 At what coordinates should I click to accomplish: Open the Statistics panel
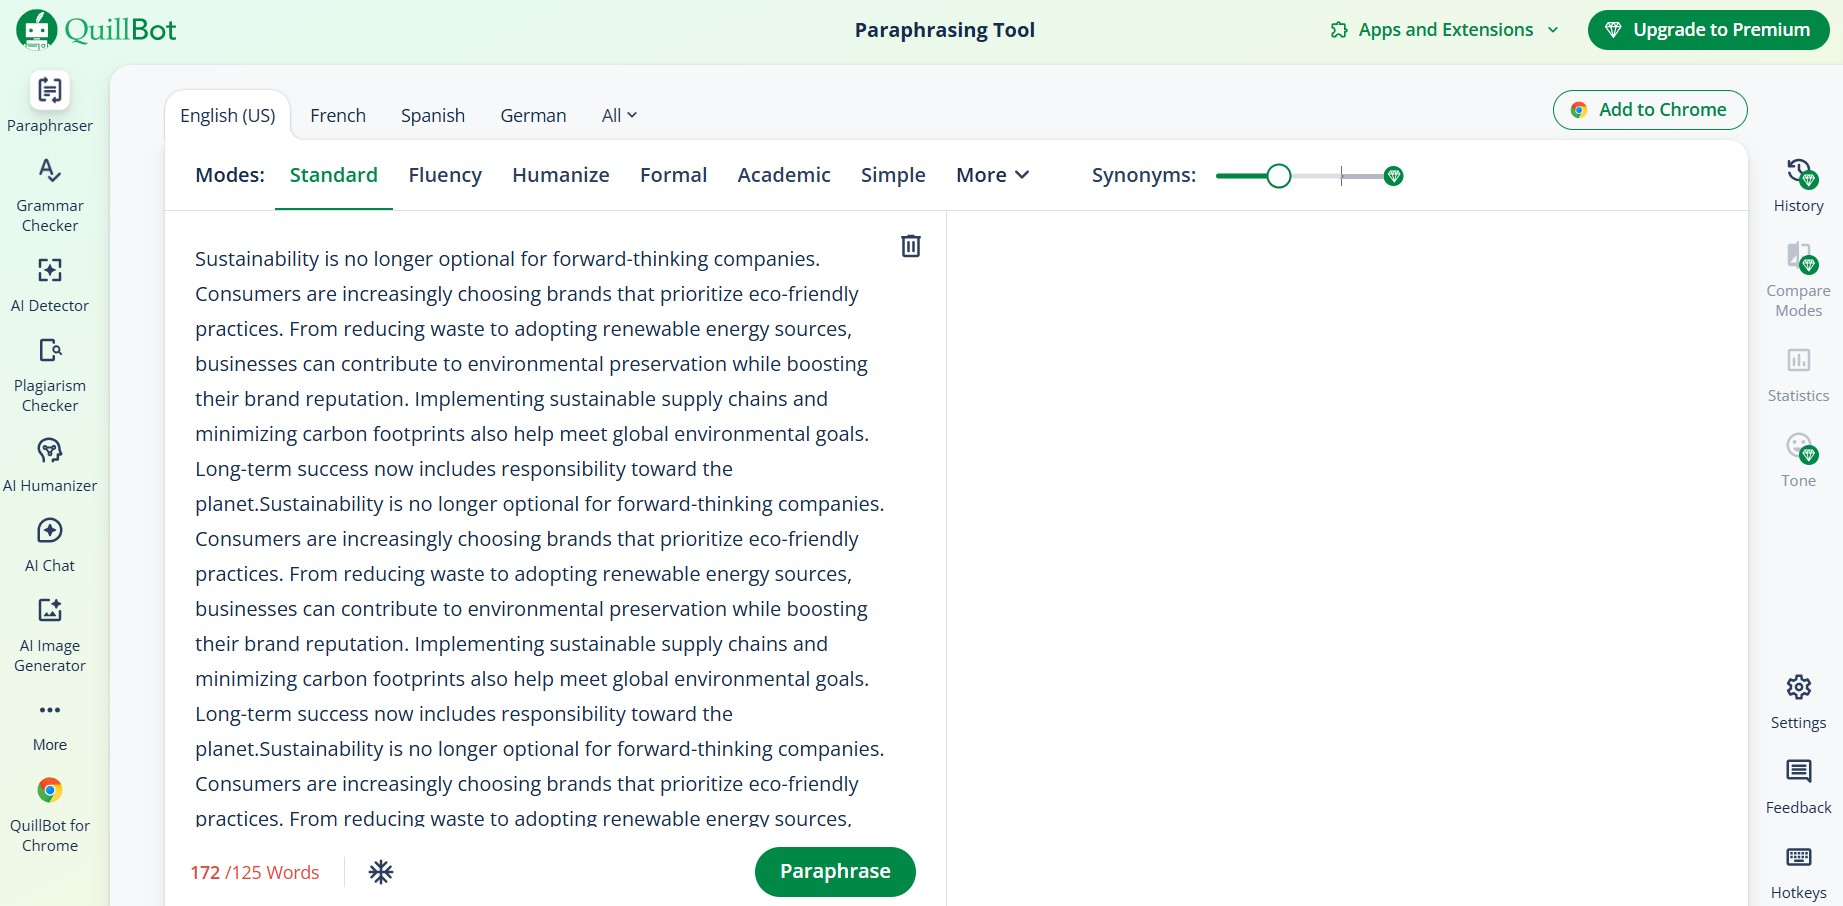click(x=1797, y=371)
